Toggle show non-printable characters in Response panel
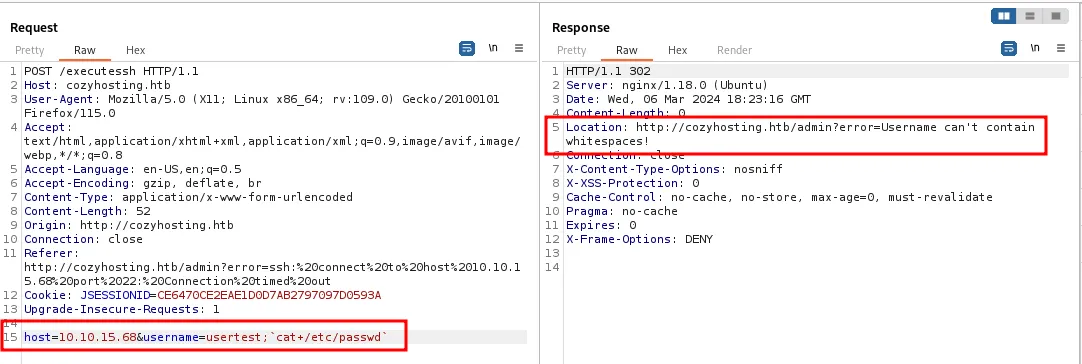This screenshot has width=1082, height=364. (1034, 48)
